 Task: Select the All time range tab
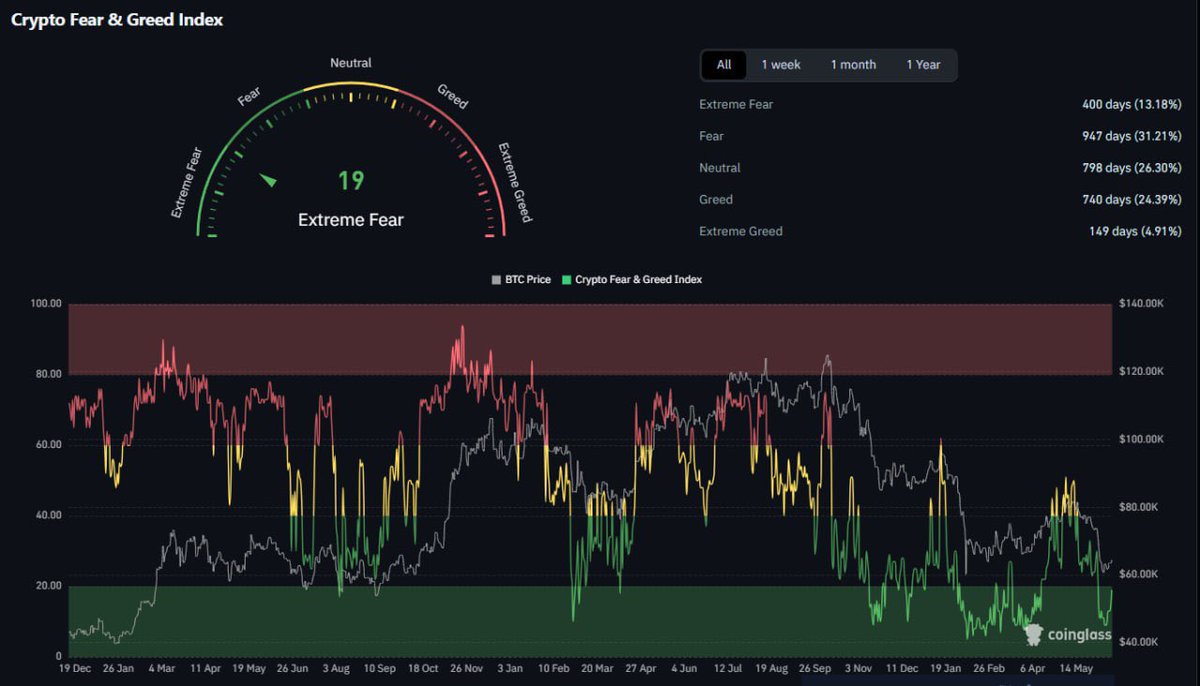724,65
